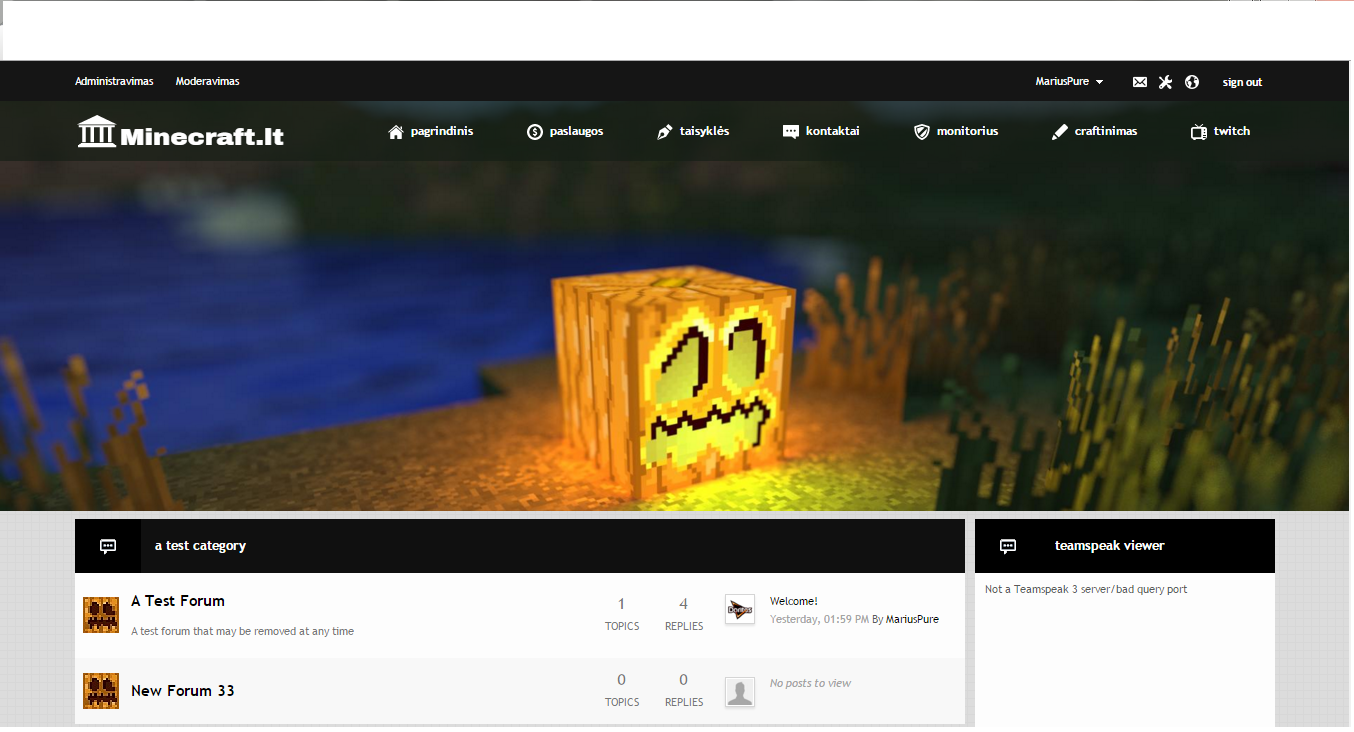This screenshot has width=1354, height=732.
Task: Click the house icon beside pagrindinis
Action: (x=396, y=132)
